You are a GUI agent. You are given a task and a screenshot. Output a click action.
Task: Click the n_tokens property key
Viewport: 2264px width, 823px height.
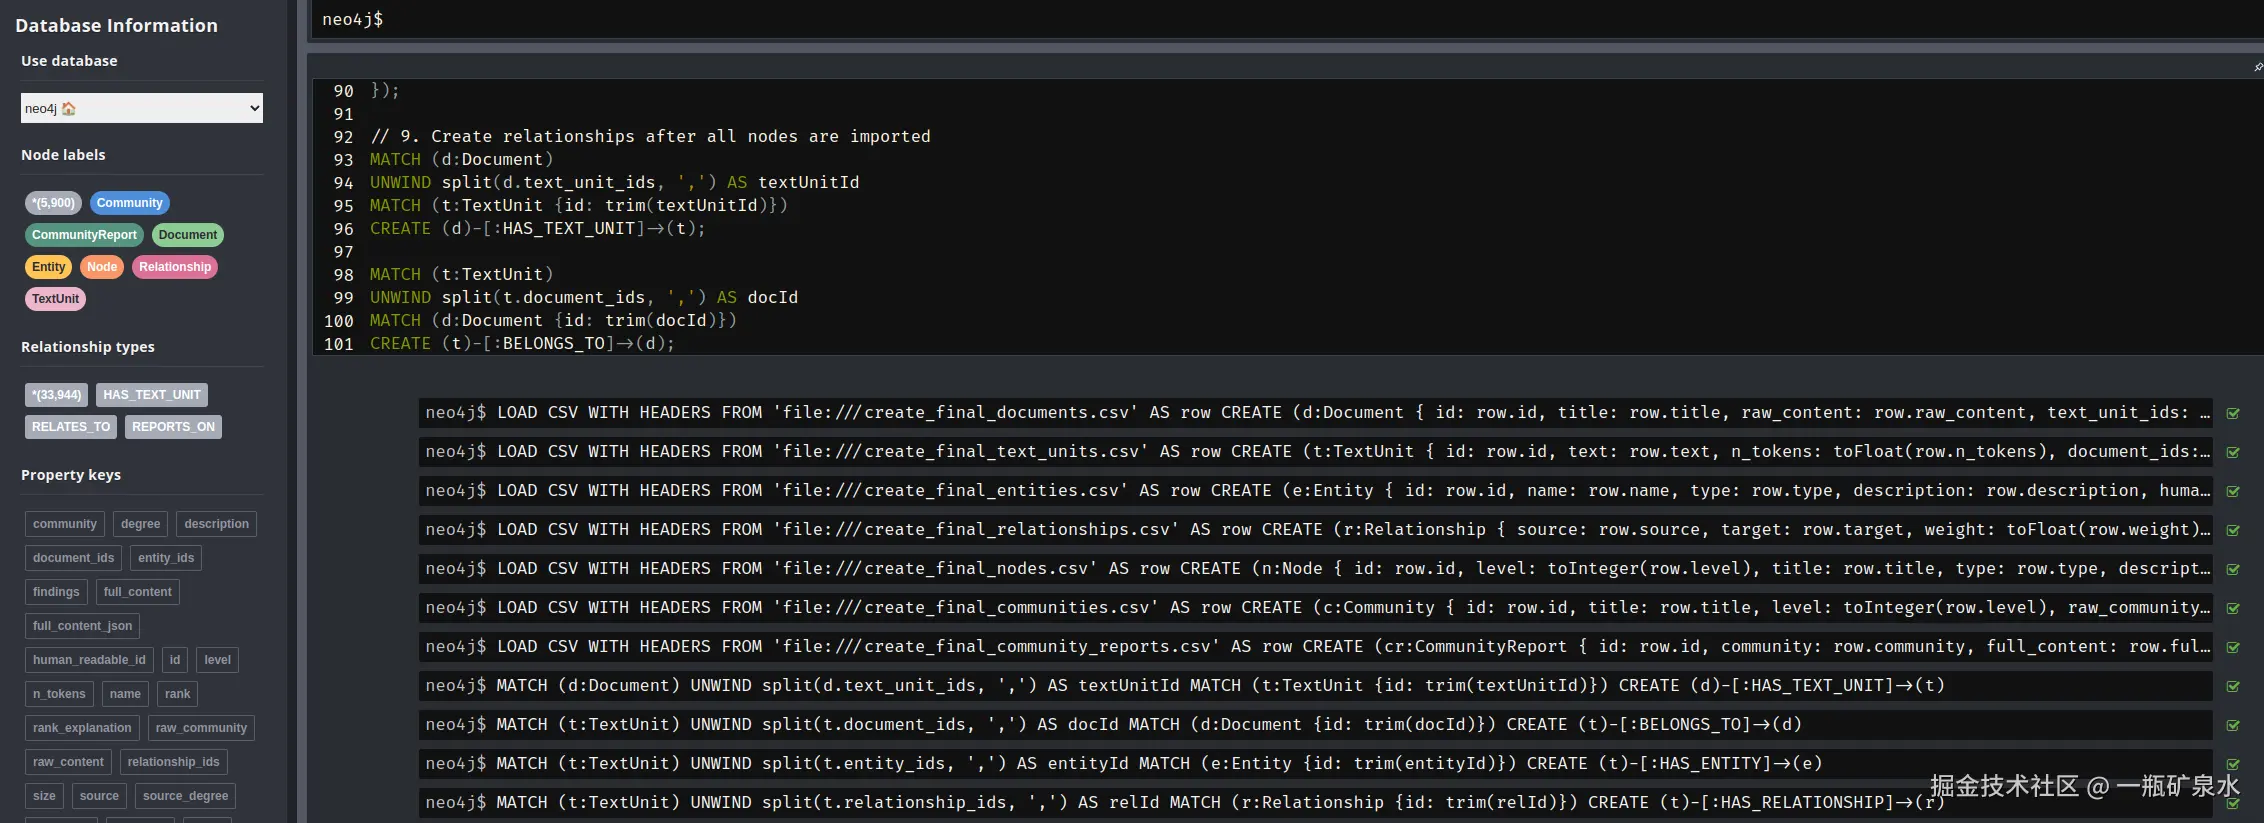point(59,694)
